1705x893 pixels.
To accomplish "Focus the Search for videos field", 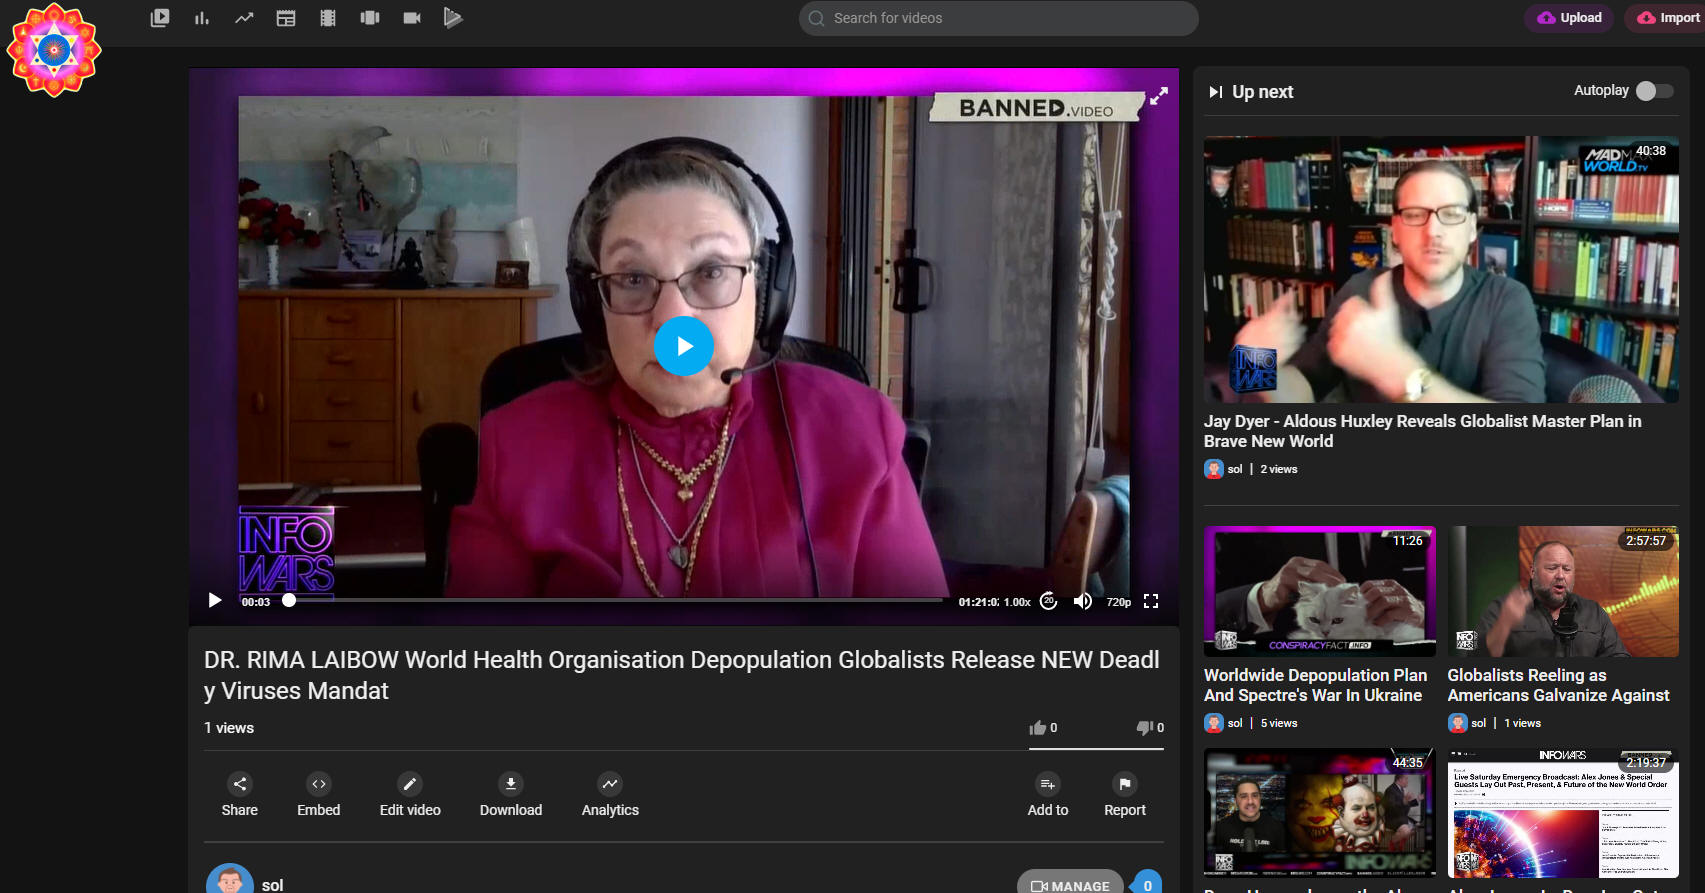I will [x=998, y=18].
